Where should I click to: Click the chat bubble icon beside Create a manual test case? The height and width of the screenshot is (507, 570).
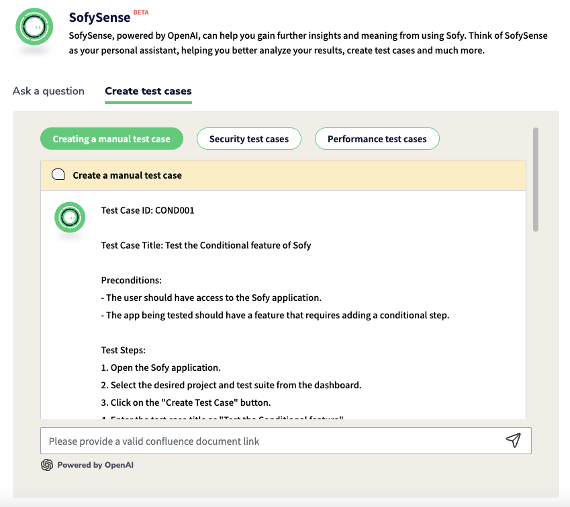58,175
